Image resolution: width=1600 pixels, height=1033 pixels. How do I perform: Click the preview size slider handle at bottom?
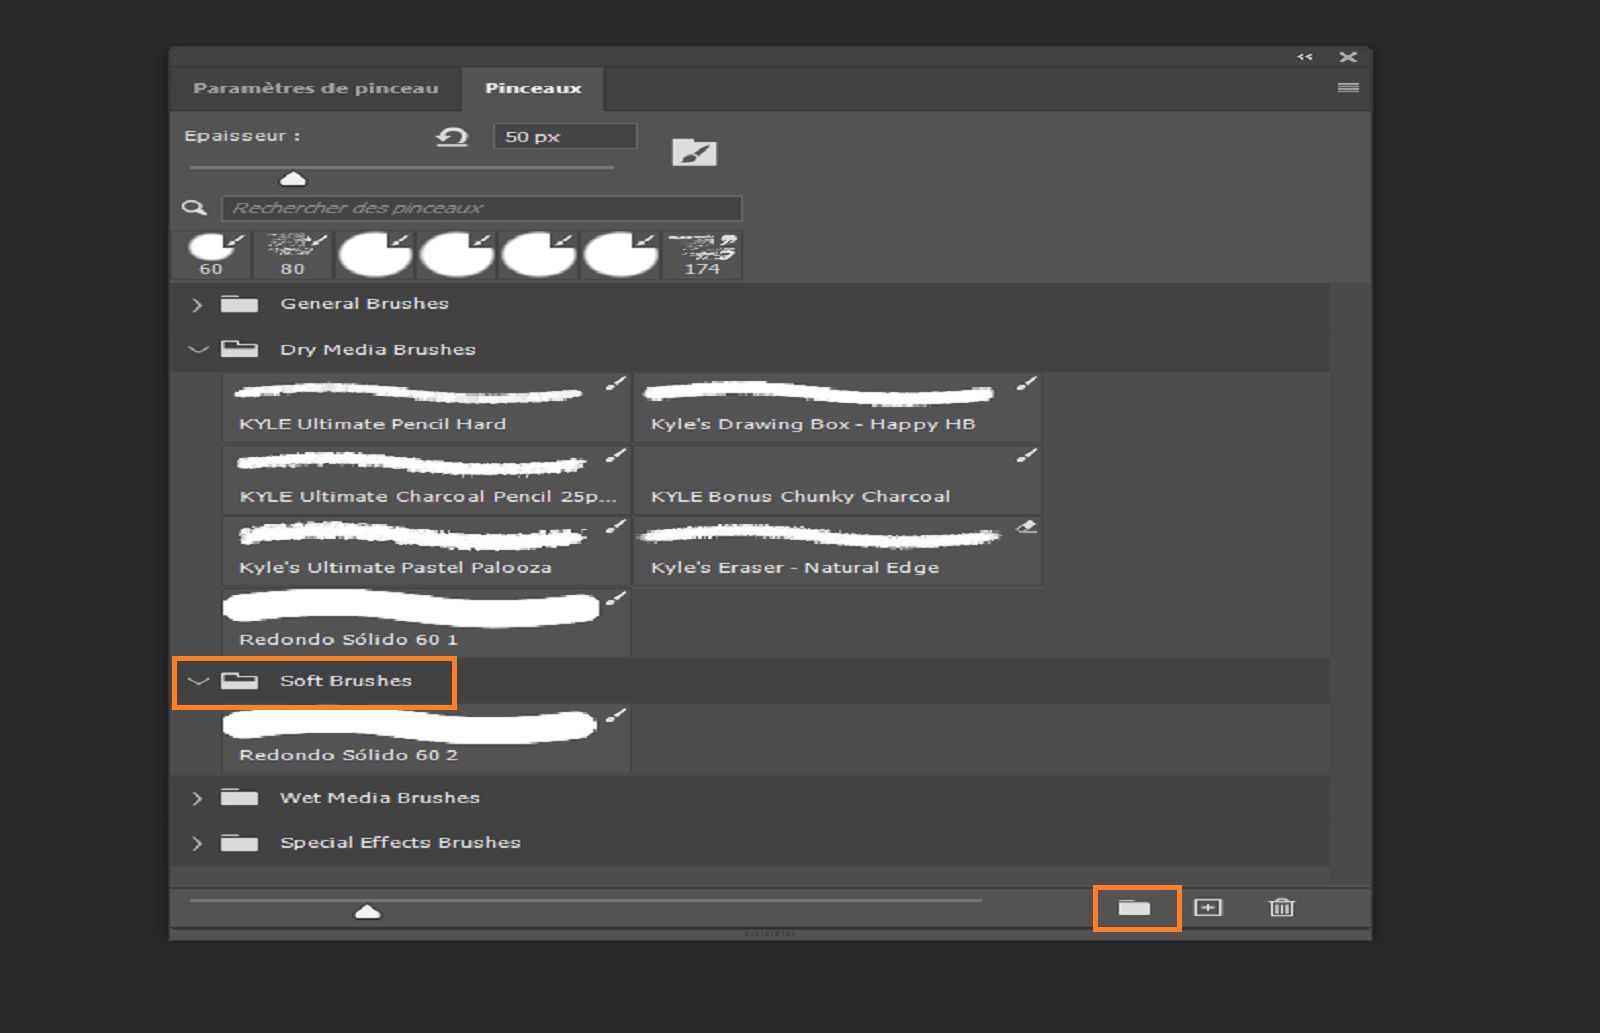[368, 911]
